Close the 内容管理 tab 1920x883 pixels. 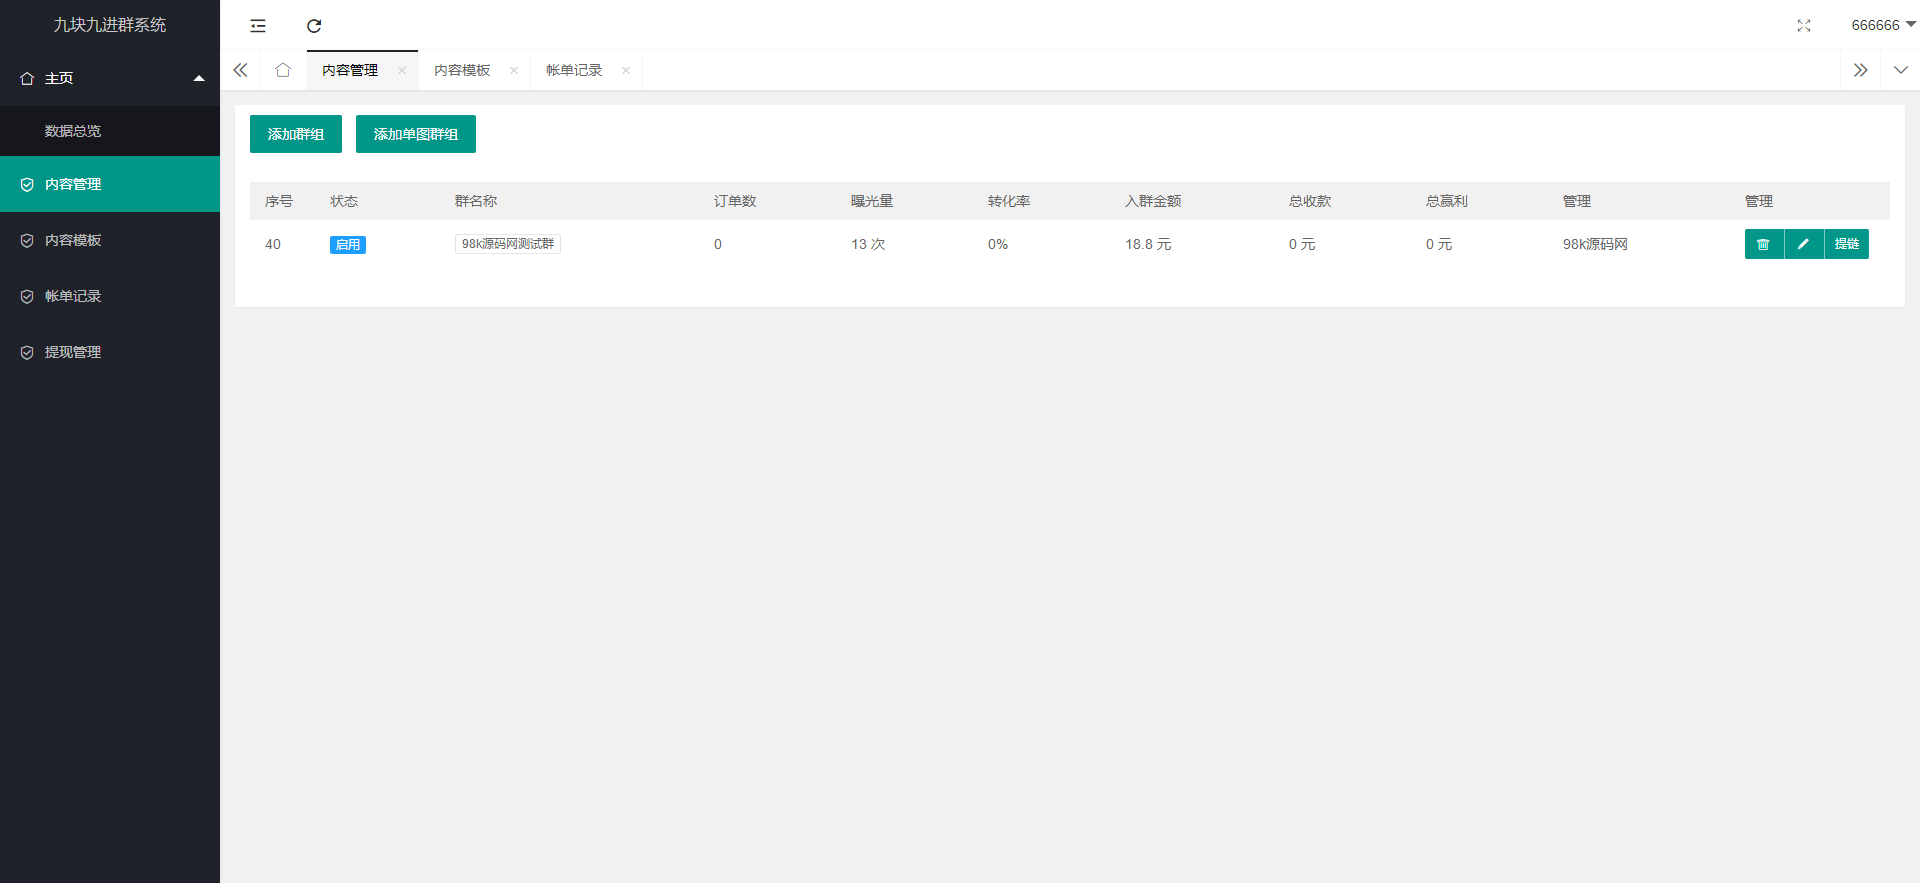coord(402,70)
